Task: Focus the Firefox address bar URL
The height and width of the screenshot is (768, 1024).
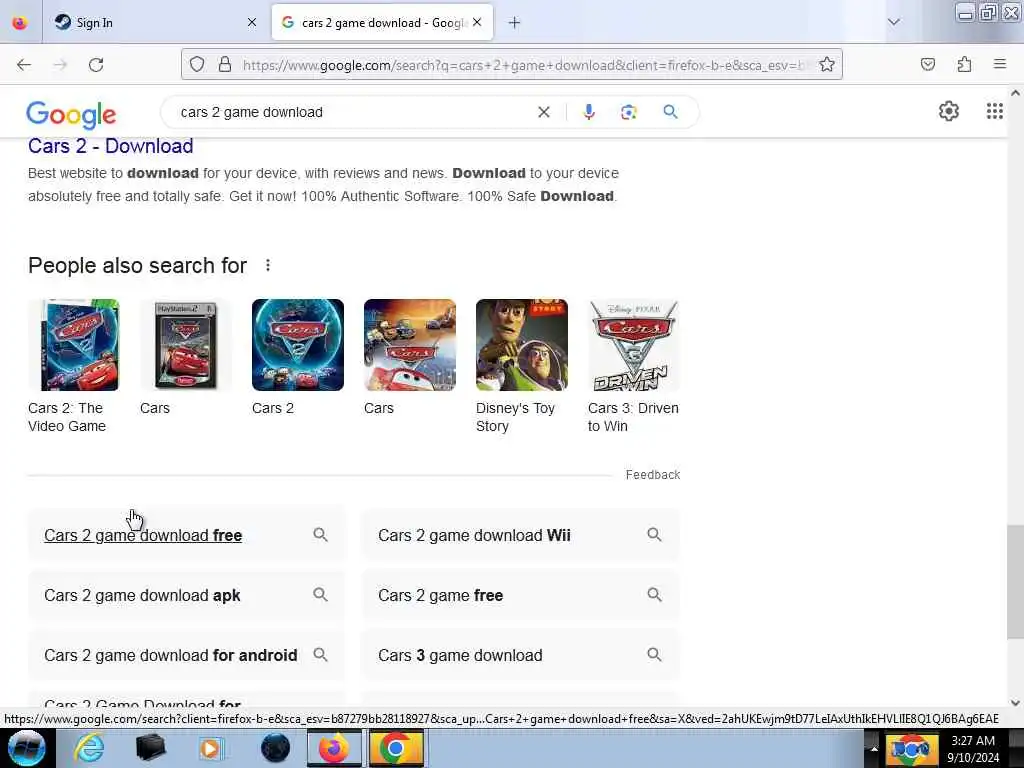Action: pyautogui.click(x=526, y=65)
